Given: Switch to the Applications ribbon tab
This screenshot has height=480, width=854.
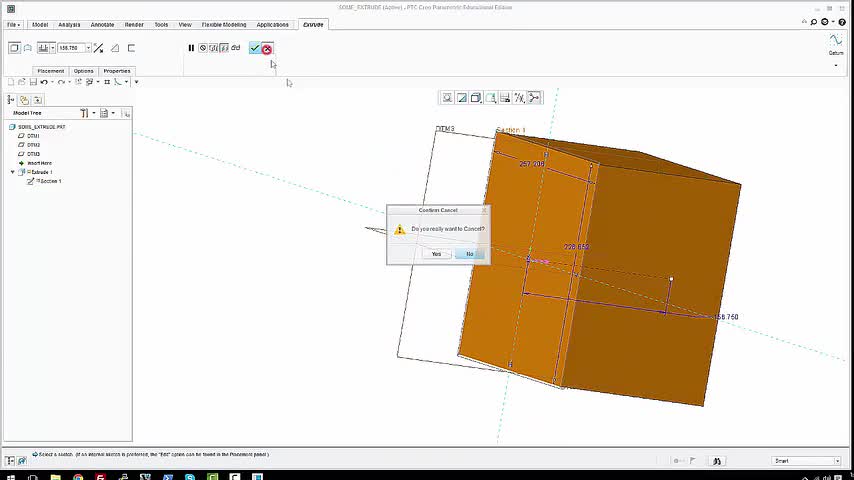Looking at the screenshot, I should click(x=272, y=25).
